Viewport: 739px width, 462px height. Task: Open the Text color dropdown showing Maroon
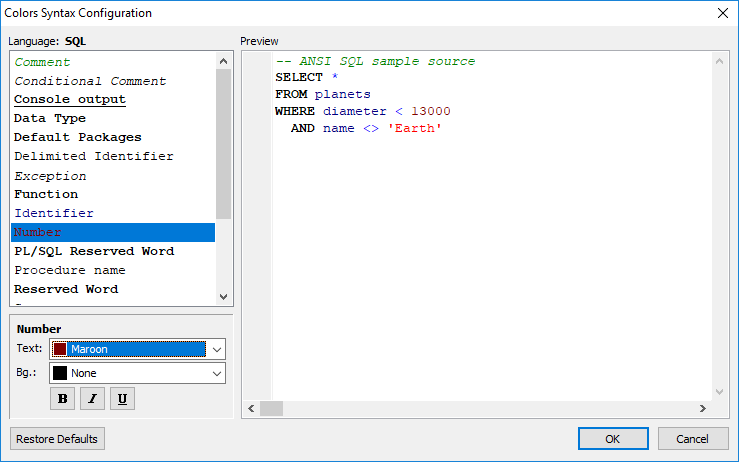click(x=138, y=349)
